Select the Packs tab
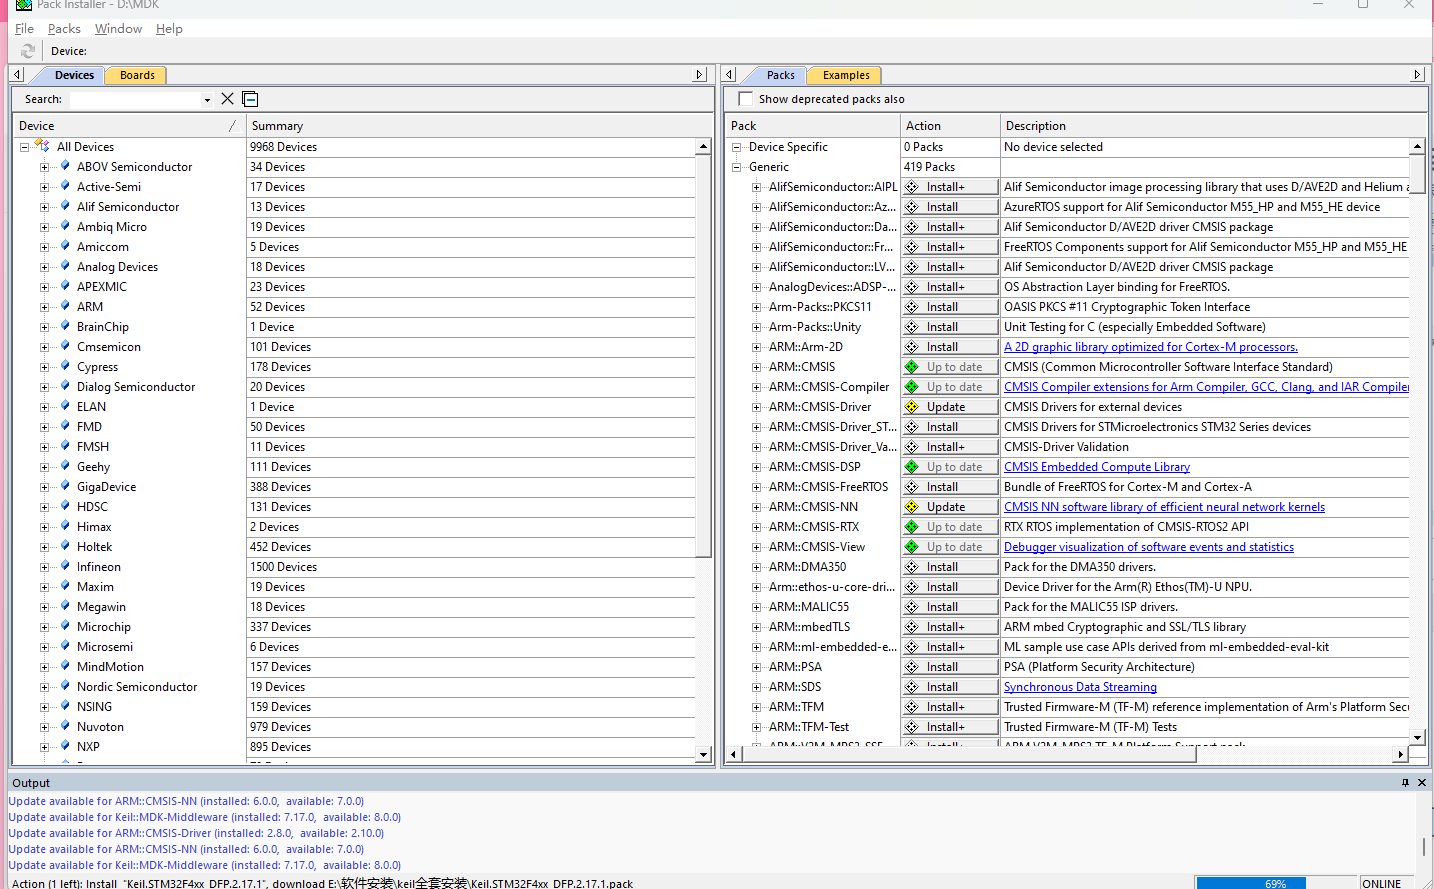 click(x=780, y=75)
